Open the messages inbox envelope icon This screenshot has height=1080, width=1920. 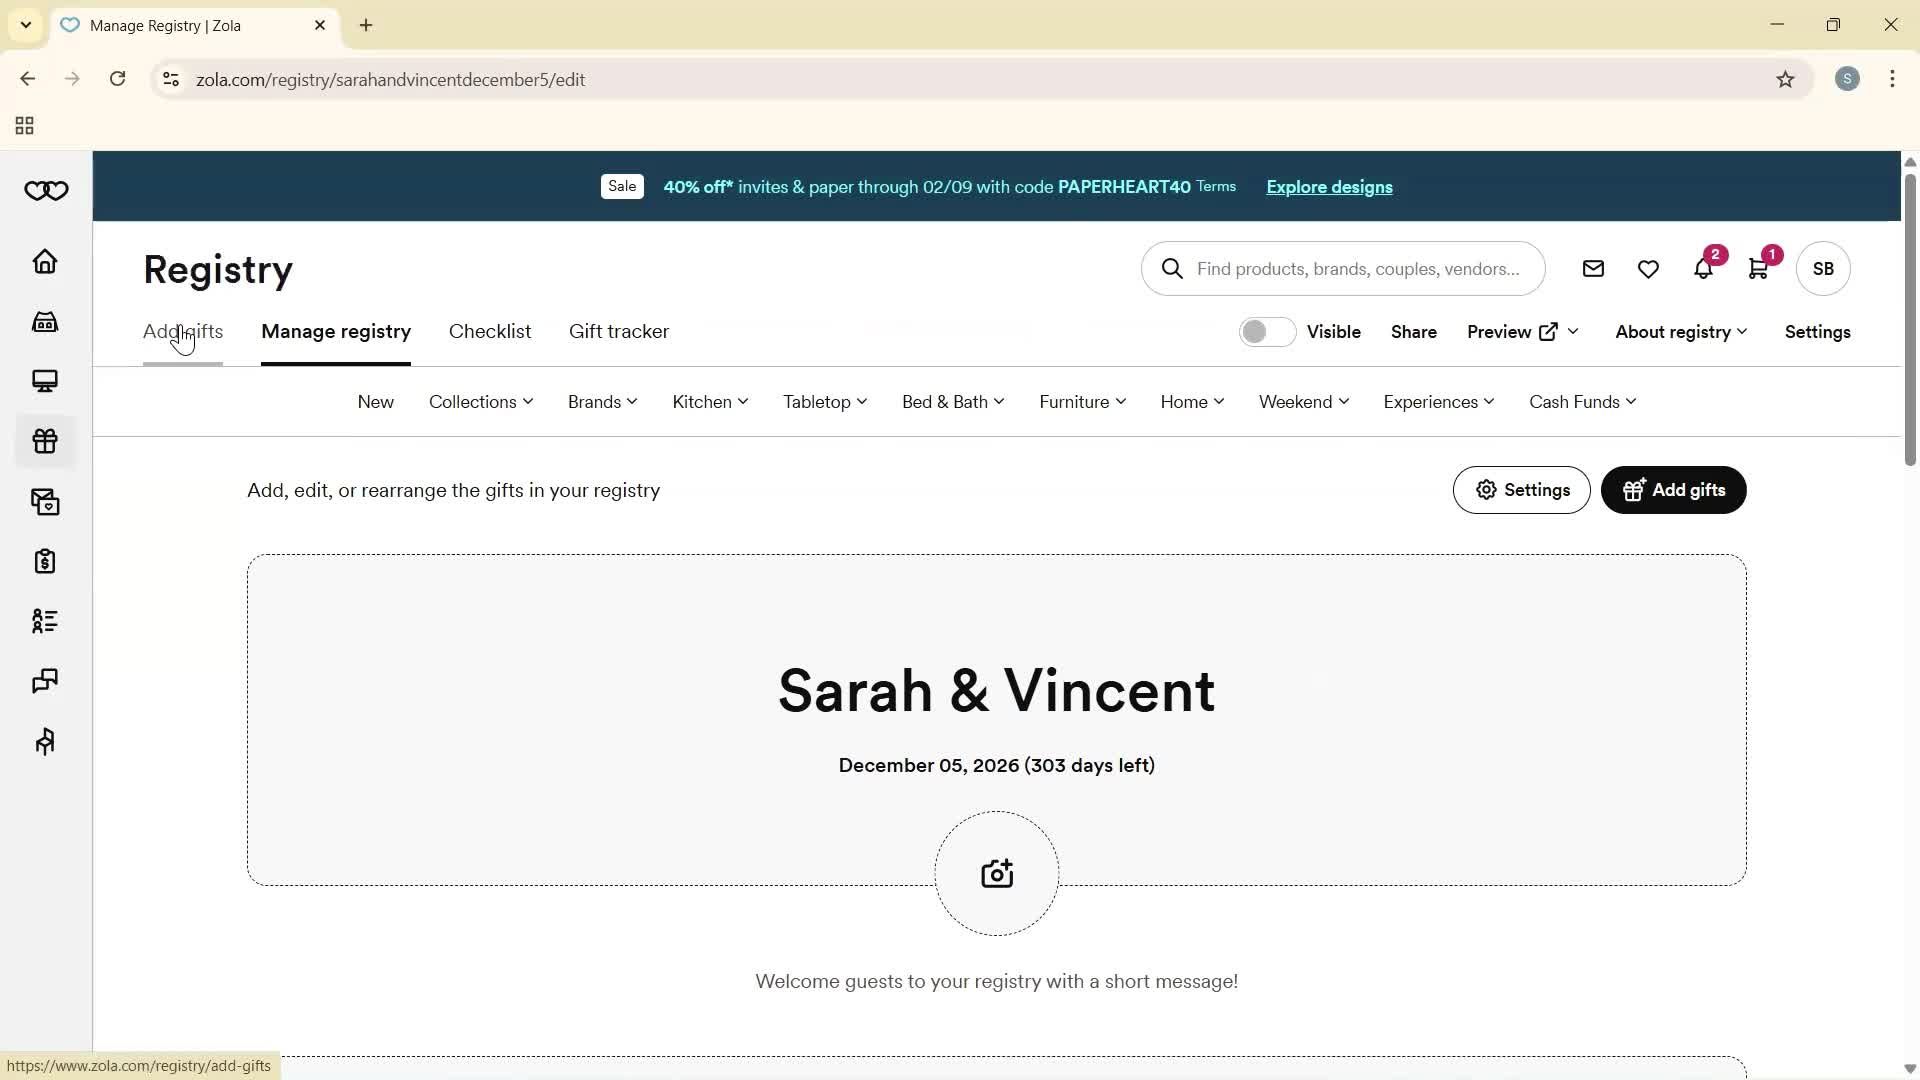(1593, 268)
